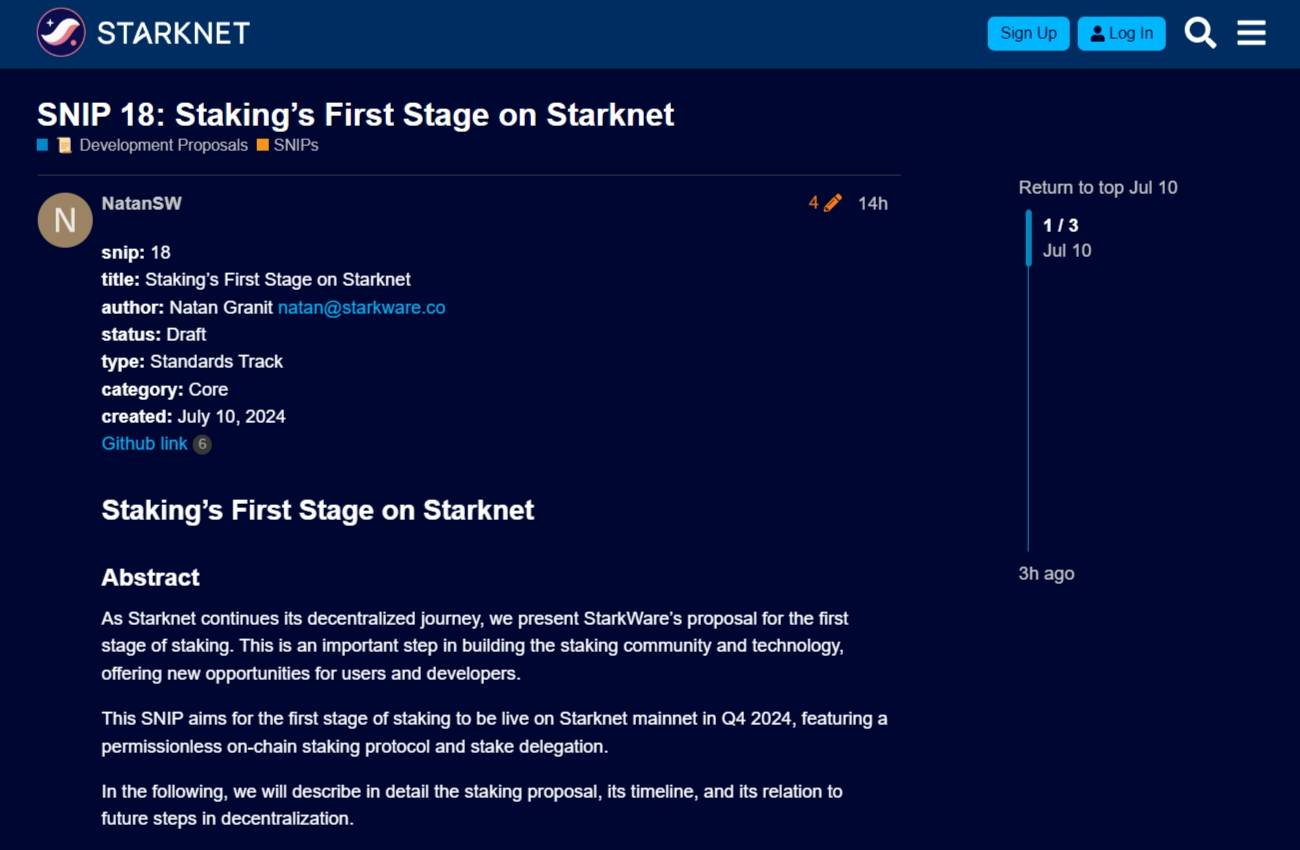Open the NatanSW username profile link

tap(142, 203)
